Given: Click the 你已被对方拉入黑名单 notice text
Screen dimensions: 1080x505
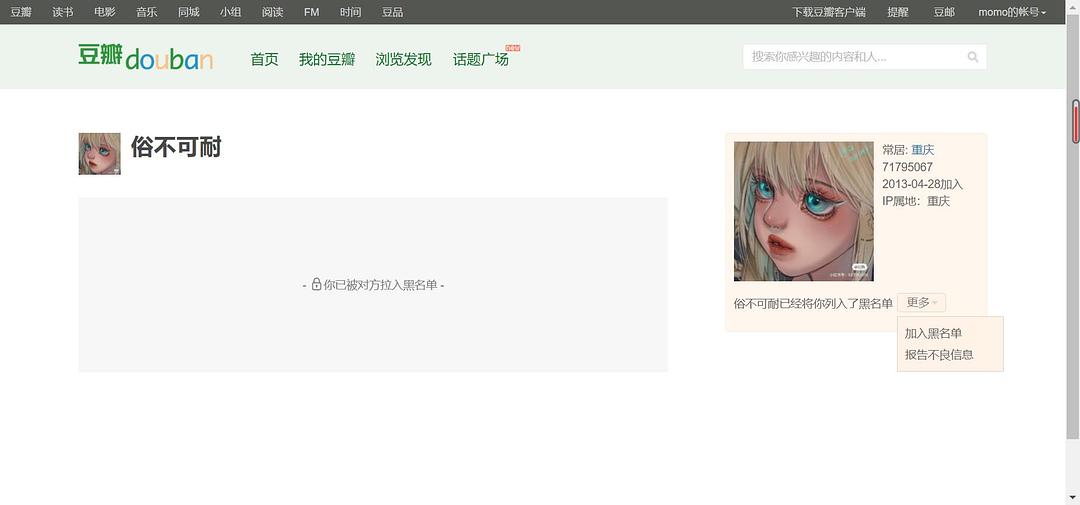Looking at the screenshot, I should click(380, 285).
